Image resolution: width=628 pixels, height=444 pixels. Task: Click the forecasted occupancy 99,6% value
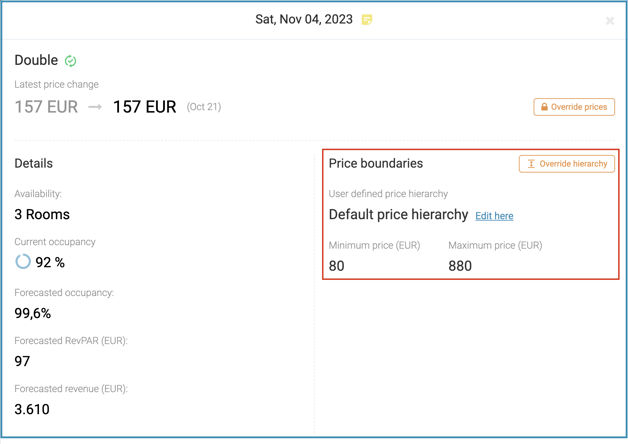pyautogui.click(x=32, y=313)
